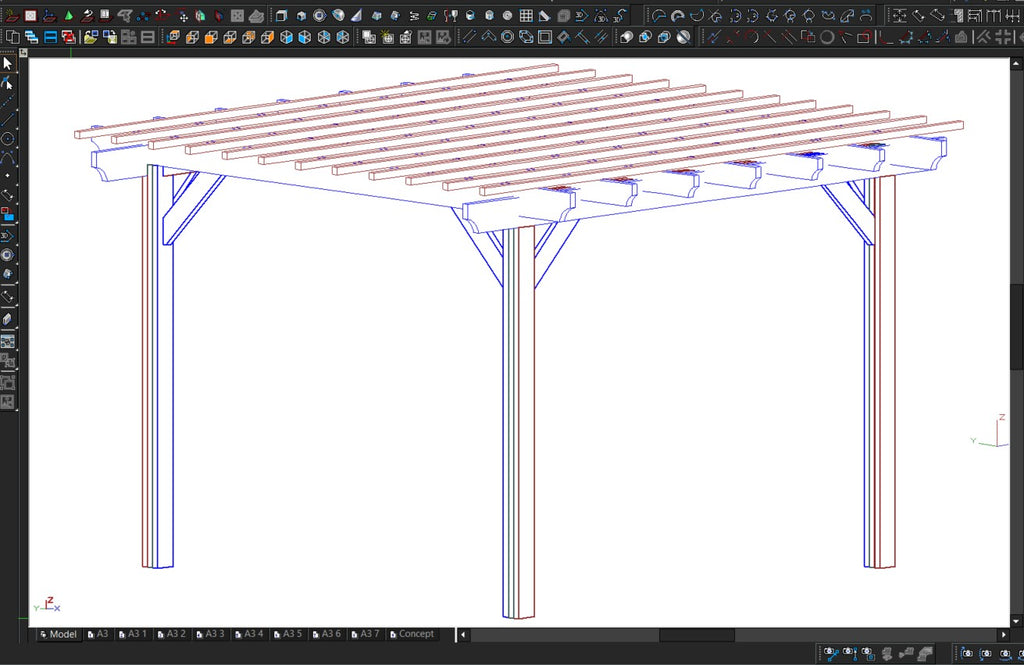
Task: Open the A3 4 layout tab
Action: click(249, 634)
